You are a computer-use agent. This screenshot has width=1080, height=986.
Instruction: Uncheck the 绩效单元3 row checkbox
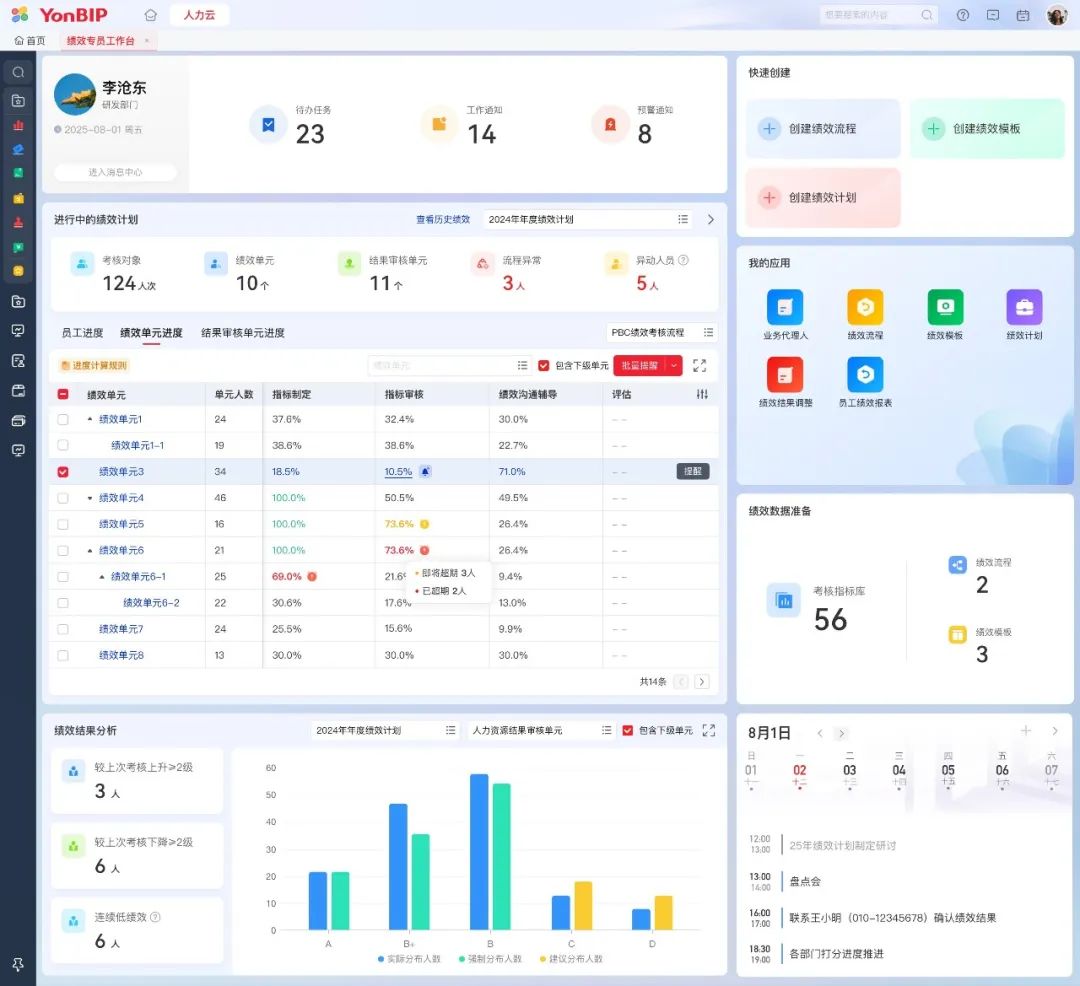pos(63,472)
